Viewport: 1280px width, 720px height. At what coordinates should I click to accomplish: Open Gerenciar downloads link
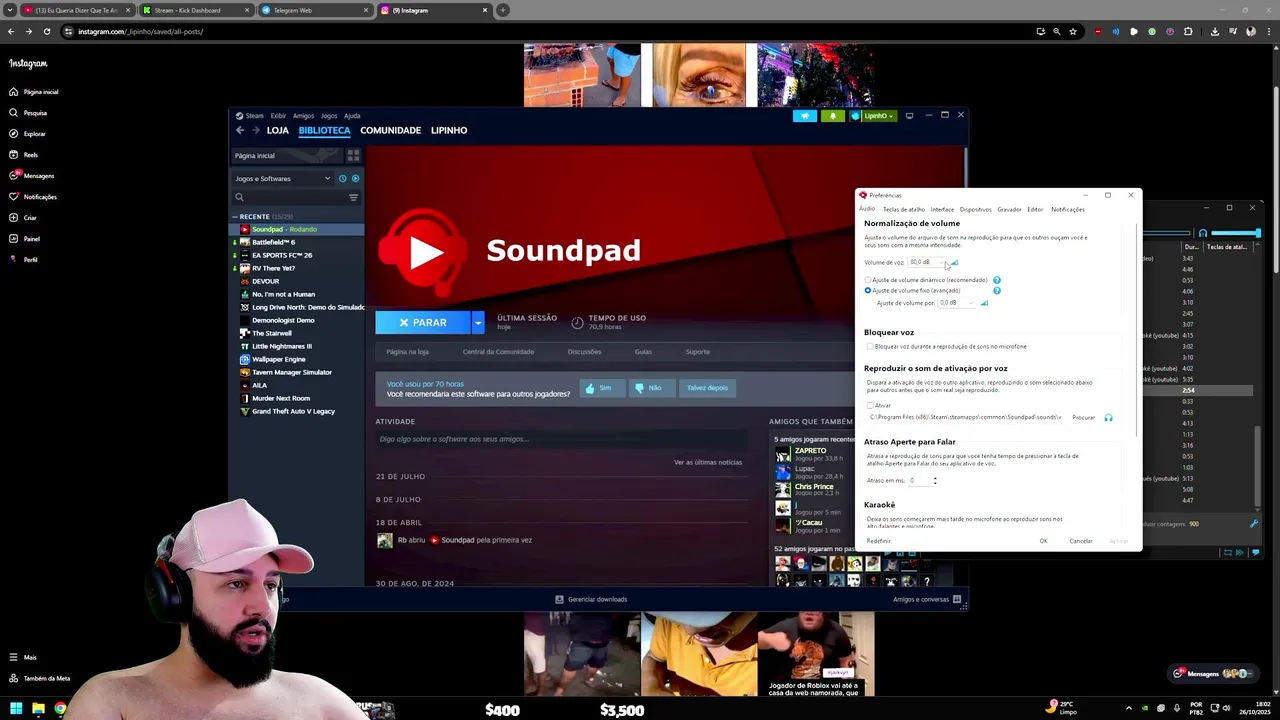[591, 599]
